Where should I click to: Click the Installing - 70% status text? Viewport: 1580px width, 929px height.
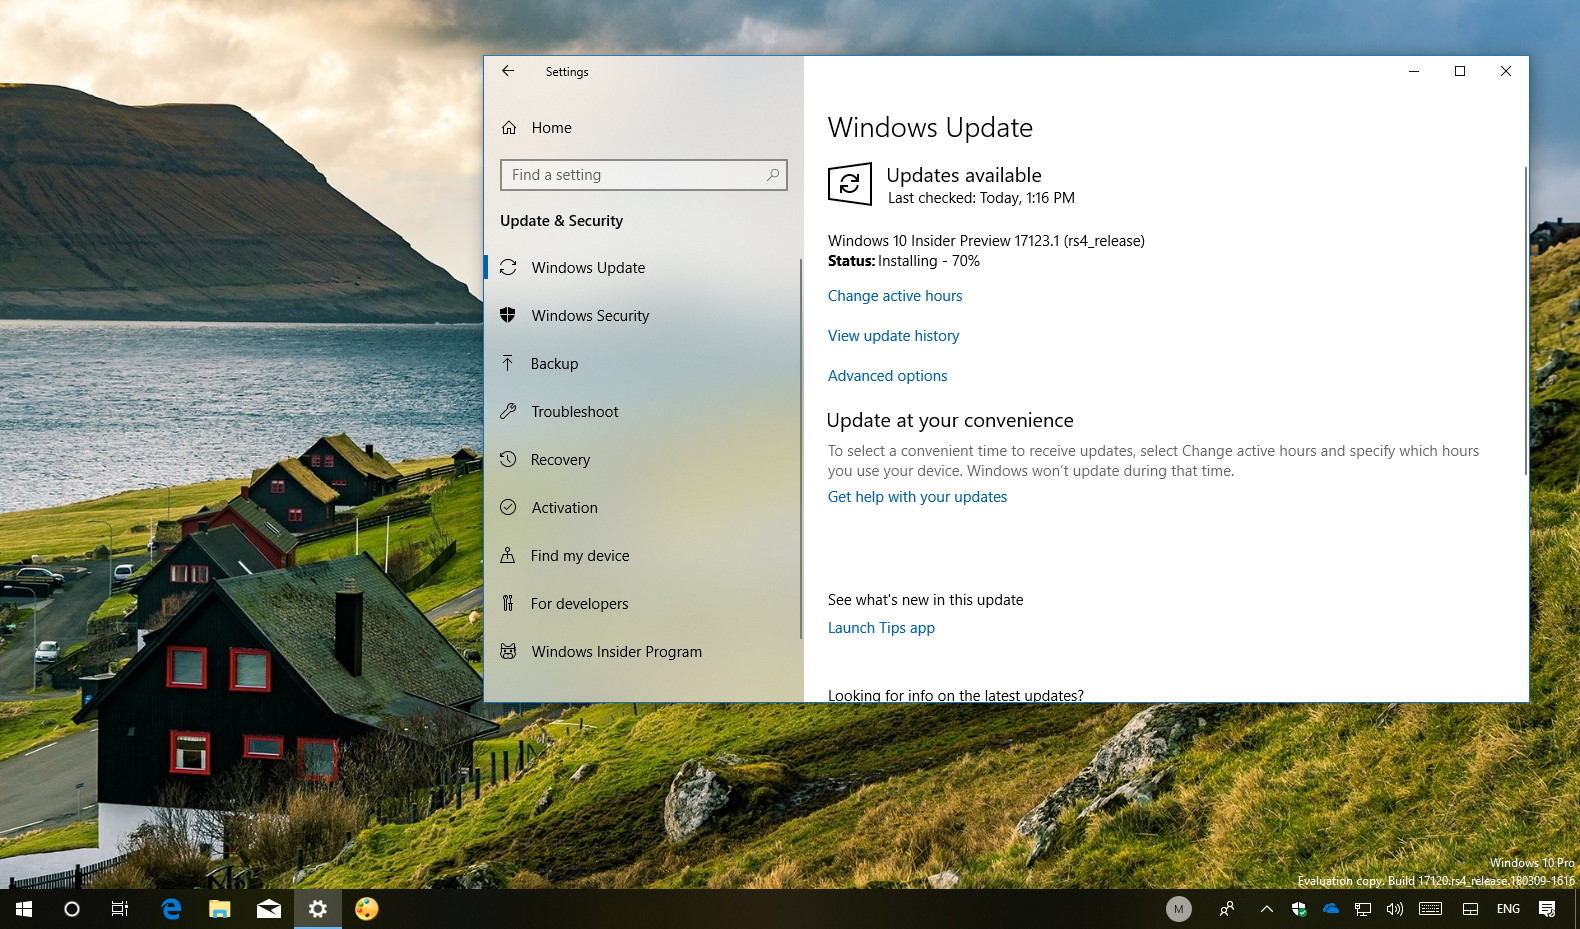click(929, 261)
